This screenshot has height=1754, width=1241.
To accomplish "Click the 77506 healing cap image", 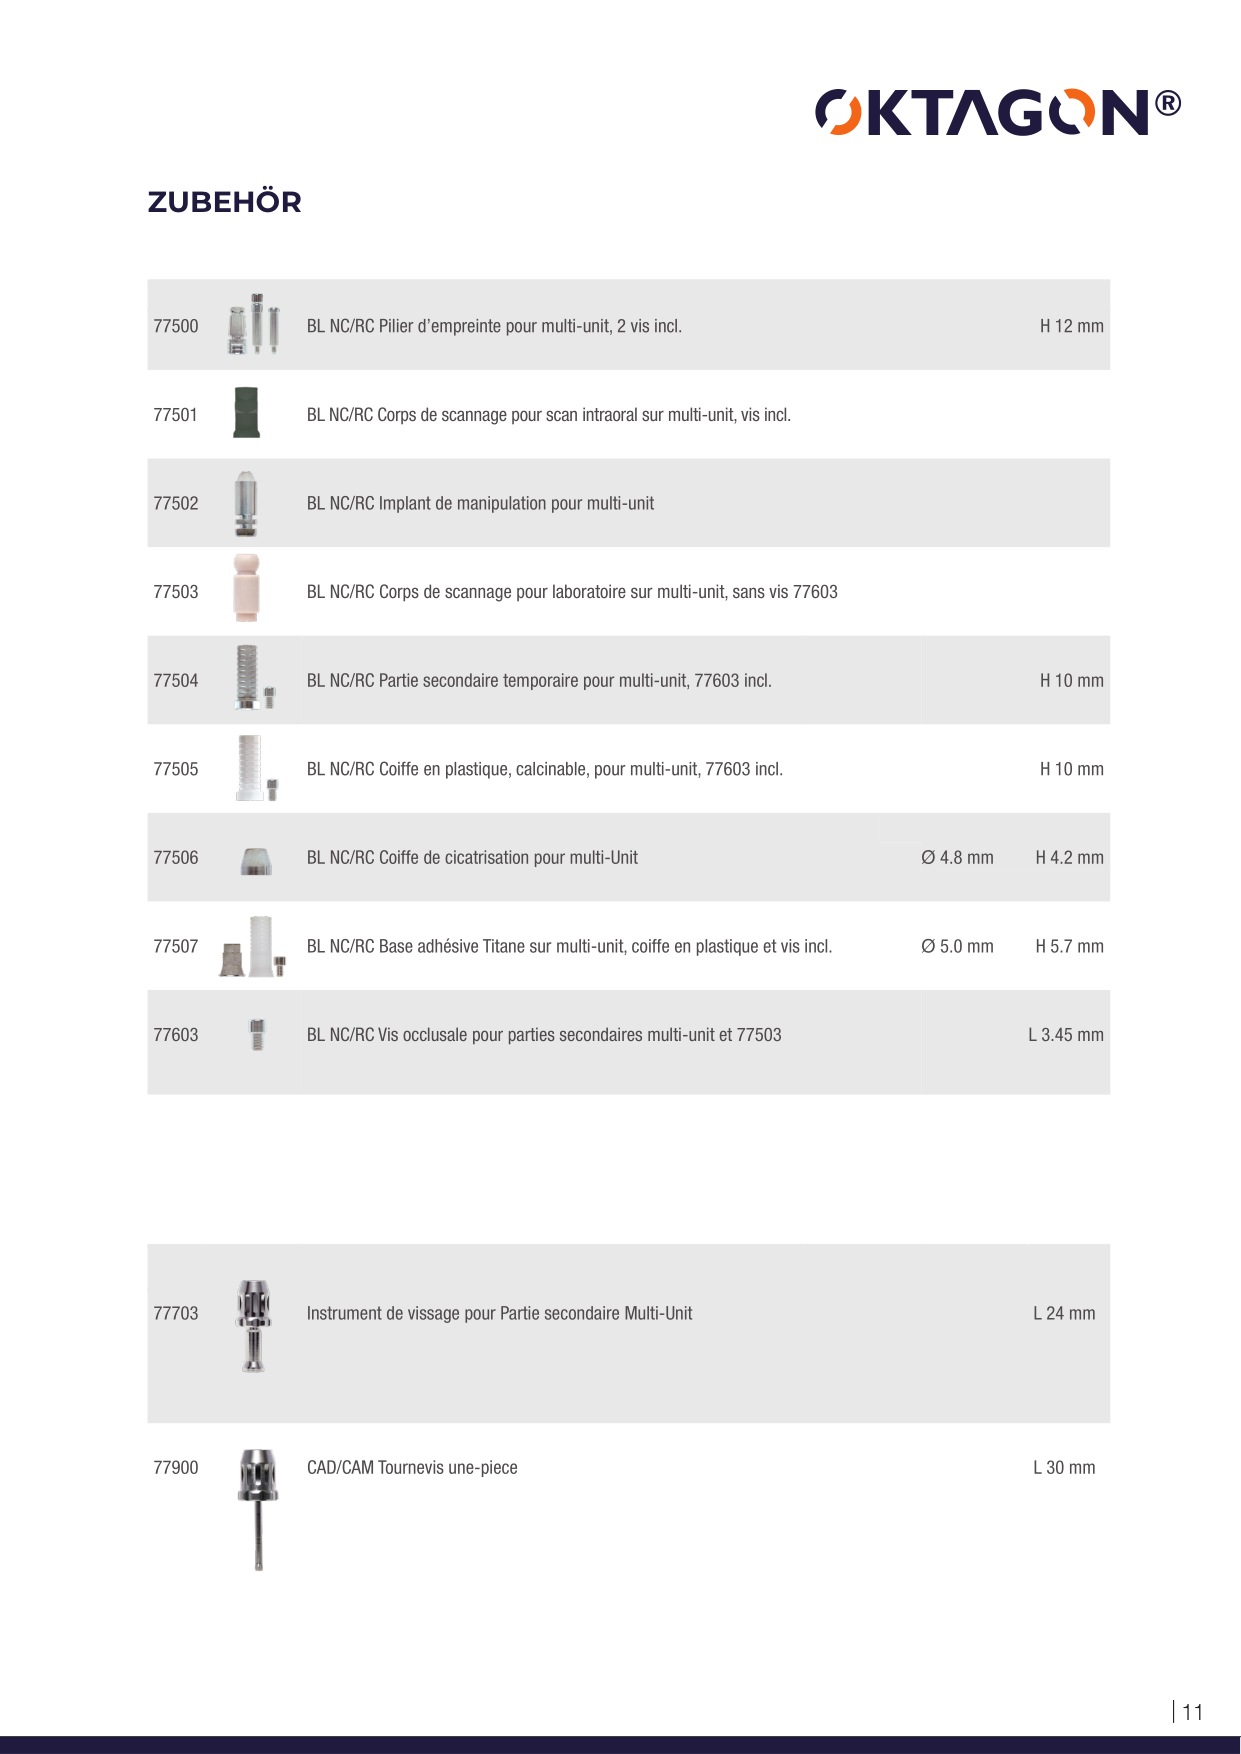I will (256, 860).
